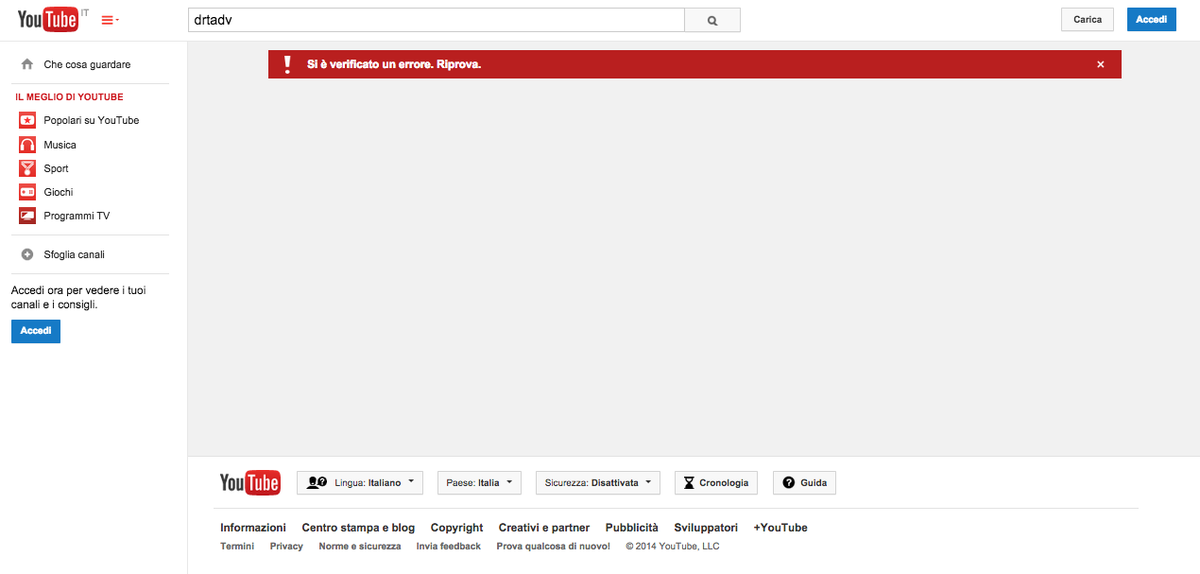Click the gamepad icon for Giochi
Screen dimensions: 1200x574
tap(27, 192)
